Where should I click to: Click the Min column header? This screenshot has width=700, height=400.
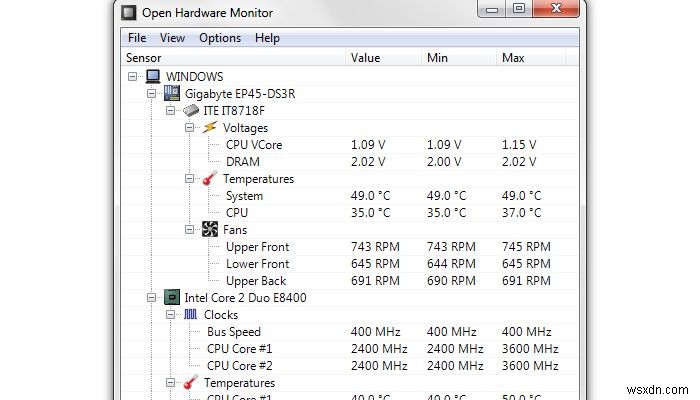pyautogui.click(x=459, y=58)
